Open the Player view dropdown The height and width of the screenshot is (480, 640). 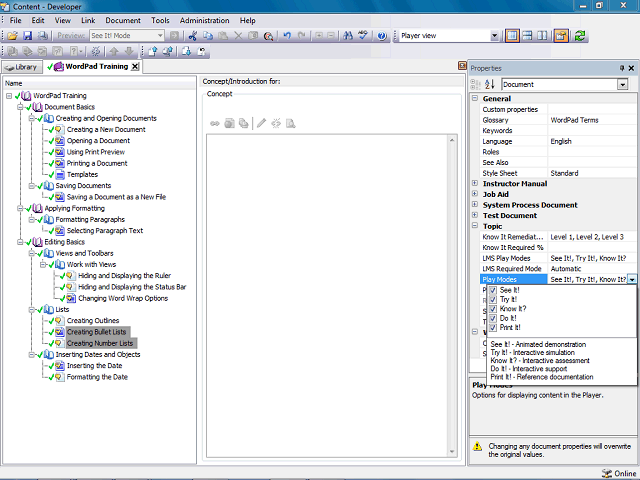[494, 36]
